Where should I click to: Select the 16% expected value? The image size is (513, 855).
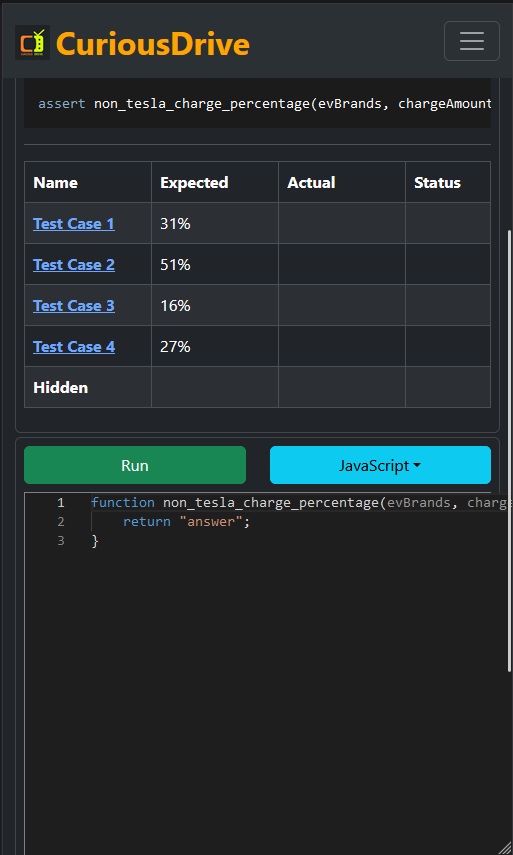(175, 305)
